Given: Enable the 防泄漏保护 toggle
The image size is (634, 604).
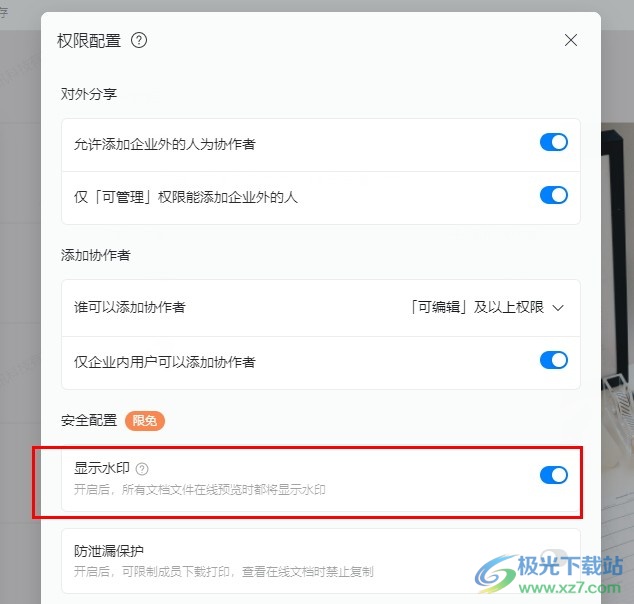Looking at the screenshot, I should pyautogui.click(x=554, y=556).
